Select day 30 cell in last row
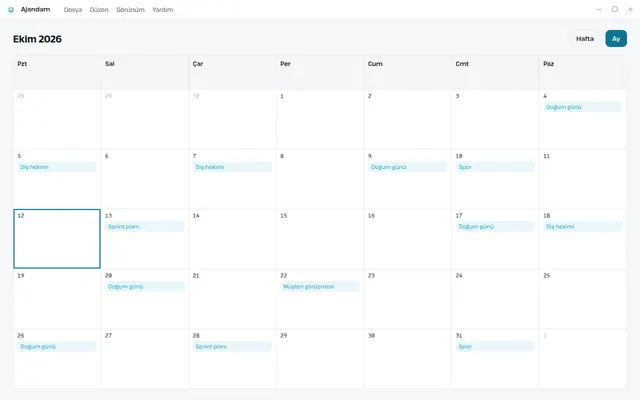This screenshot has height=400, width=640. [407, 358]
